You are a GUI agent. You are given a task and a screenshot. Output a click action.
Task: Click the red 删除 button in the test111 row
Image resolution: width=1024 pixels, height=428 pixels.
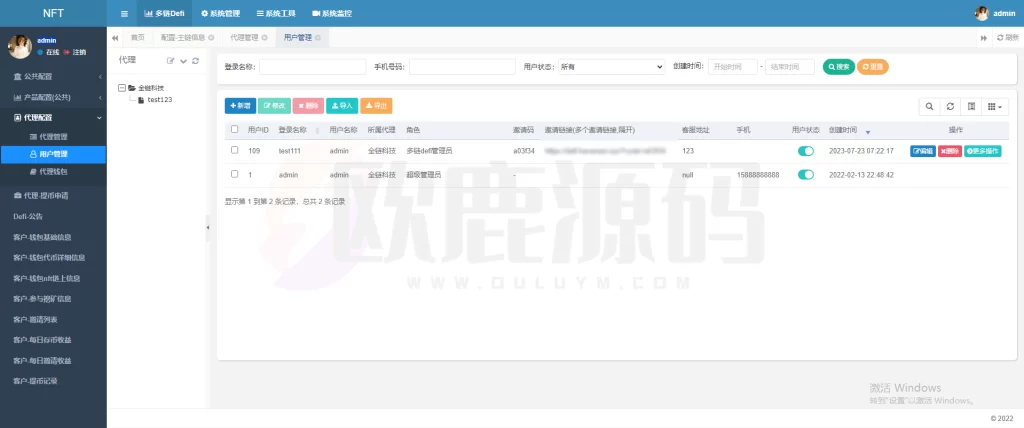click(x=950, y=151)
